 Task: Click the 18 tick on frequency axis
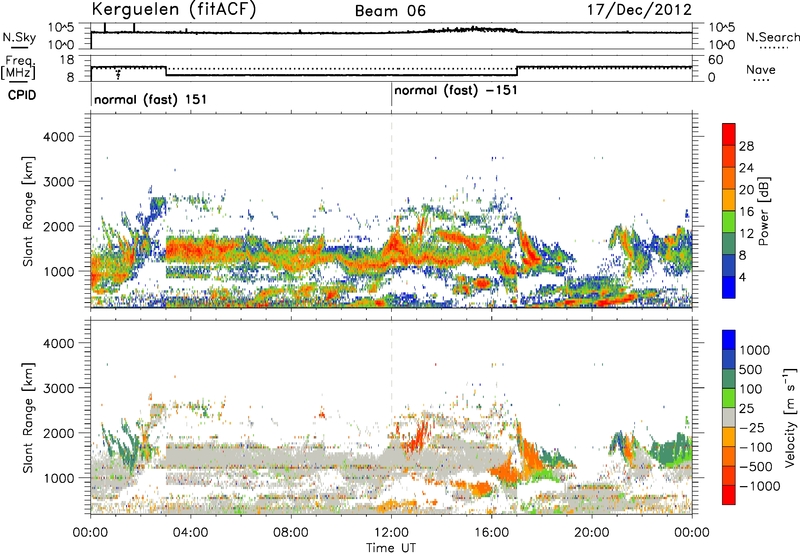click(68, 60)
